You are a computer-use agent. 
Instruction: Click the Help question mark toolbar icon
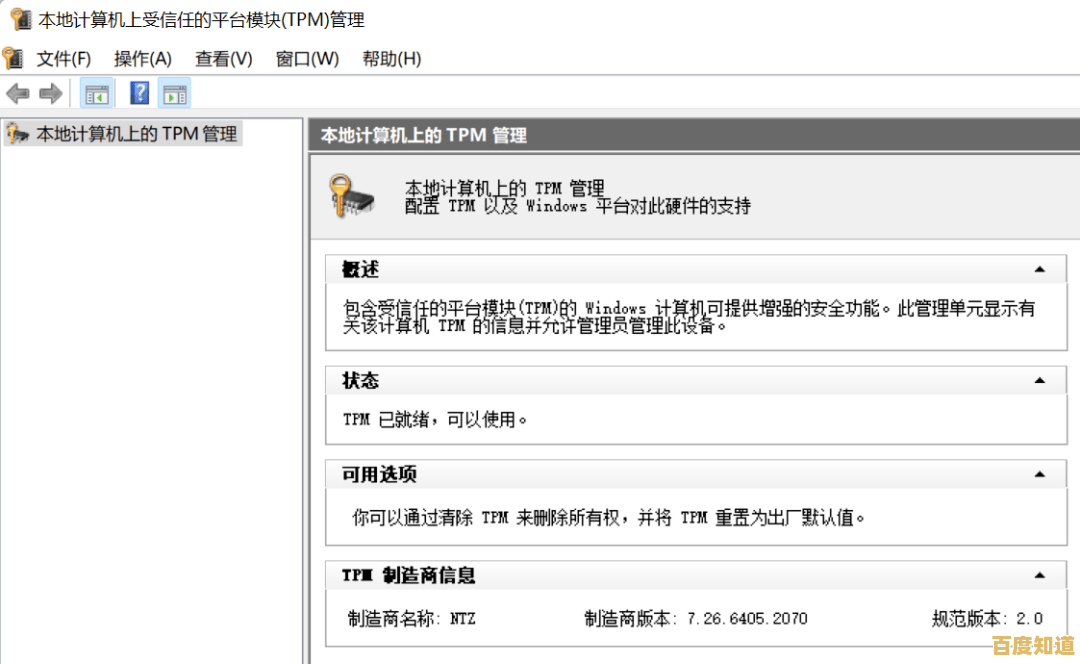[139, 93]
